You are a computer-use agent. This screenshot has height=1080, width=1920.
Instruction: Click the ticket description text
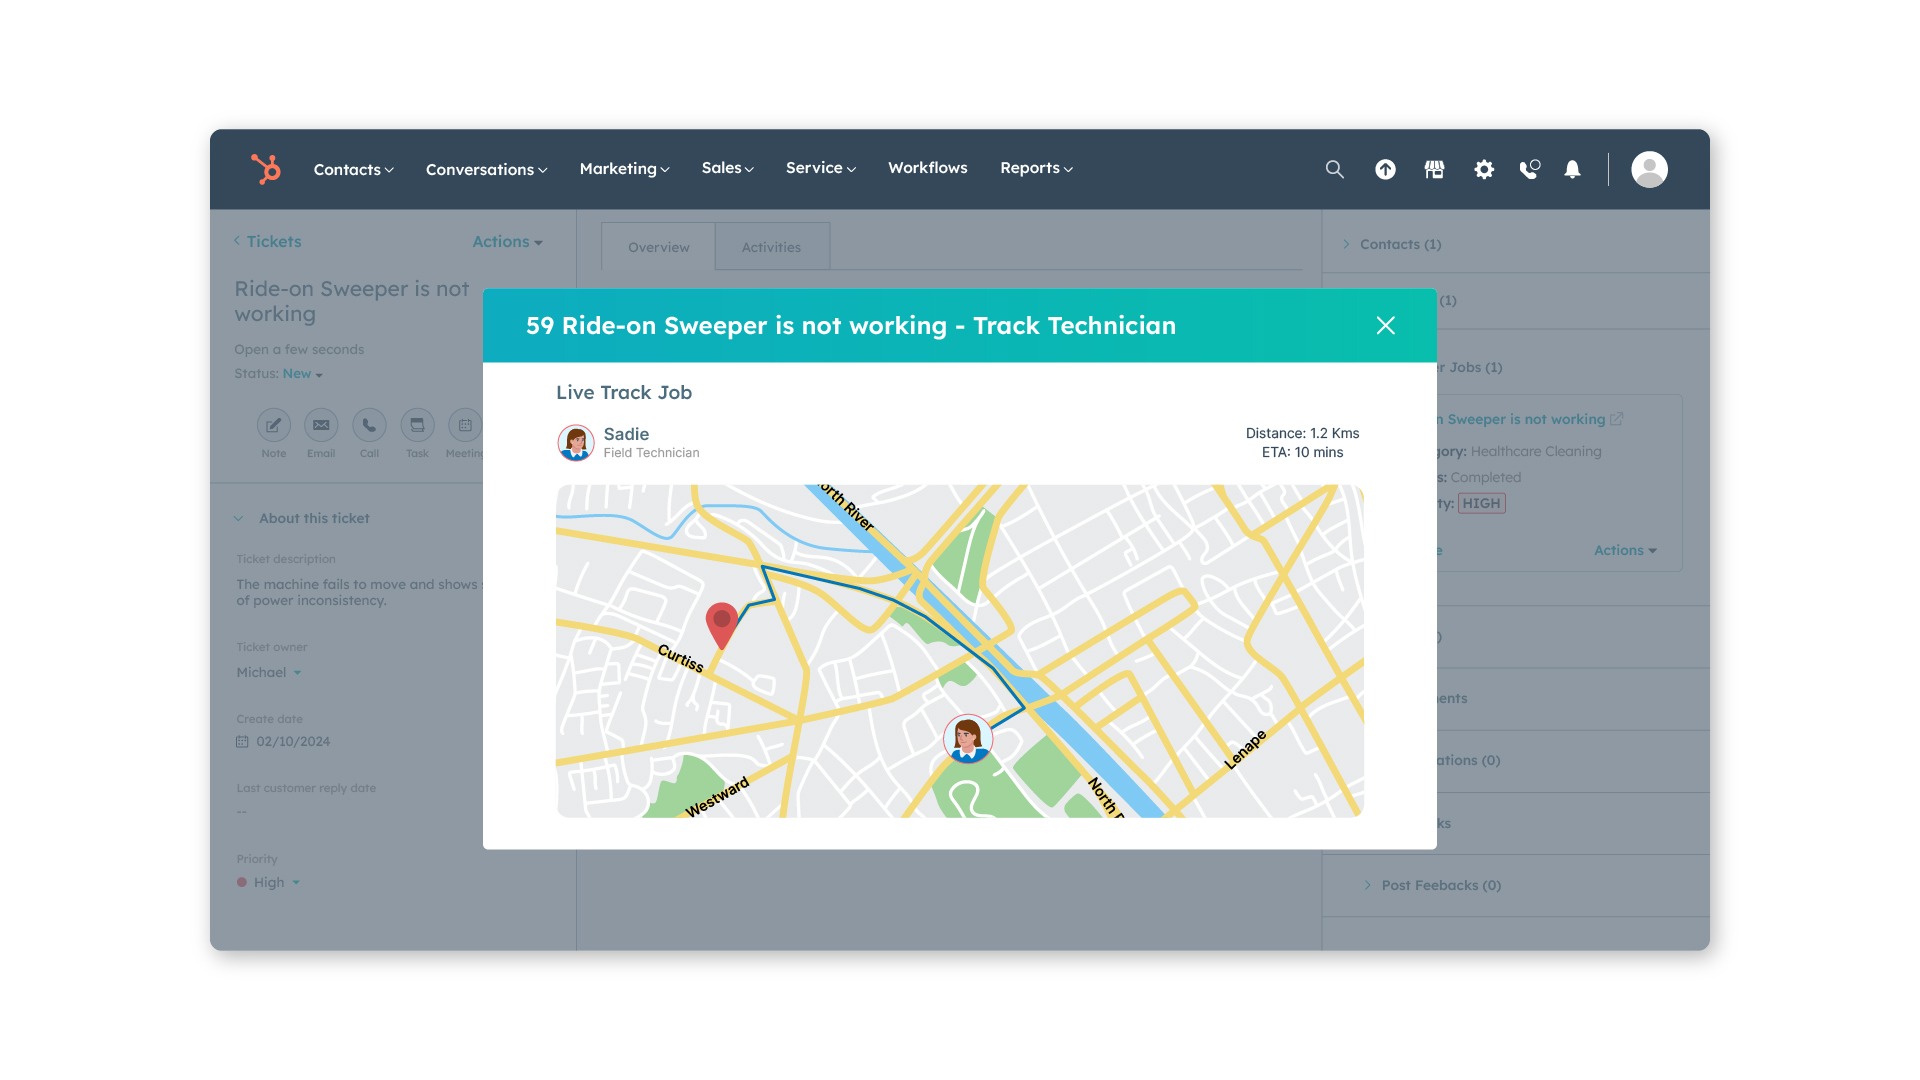(x=359, y=592)
